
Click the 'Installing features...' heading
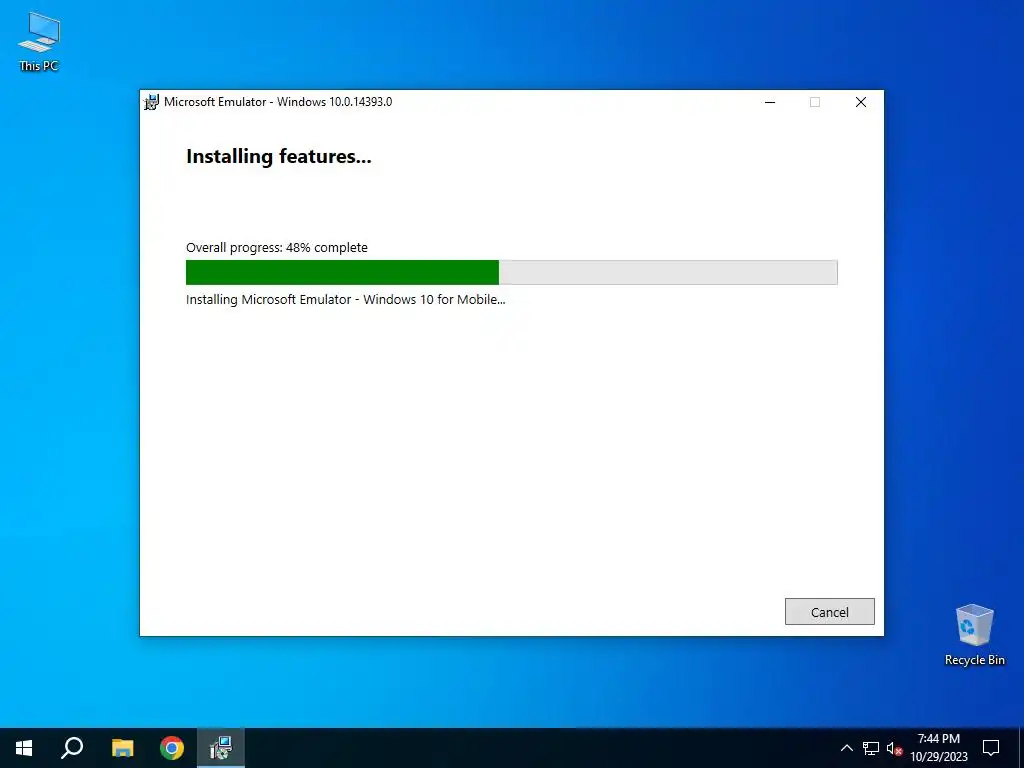click(279, 157)
